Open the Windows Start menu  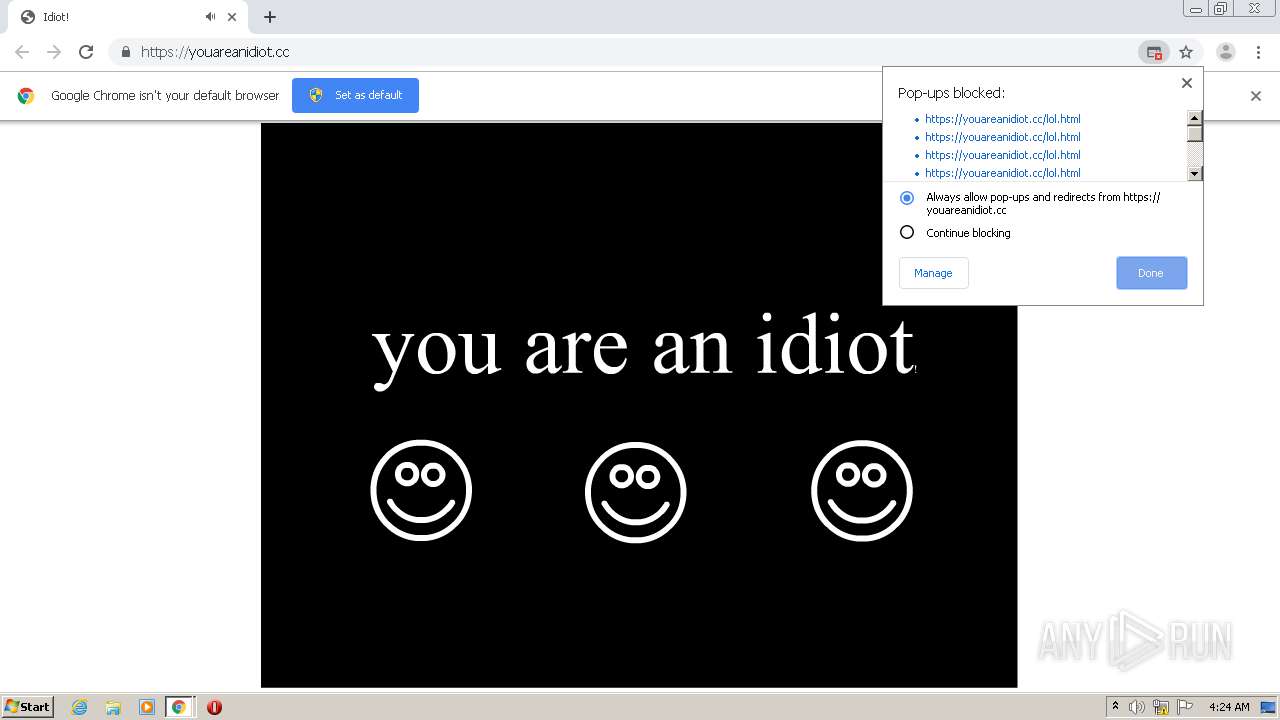pos(27,707)
